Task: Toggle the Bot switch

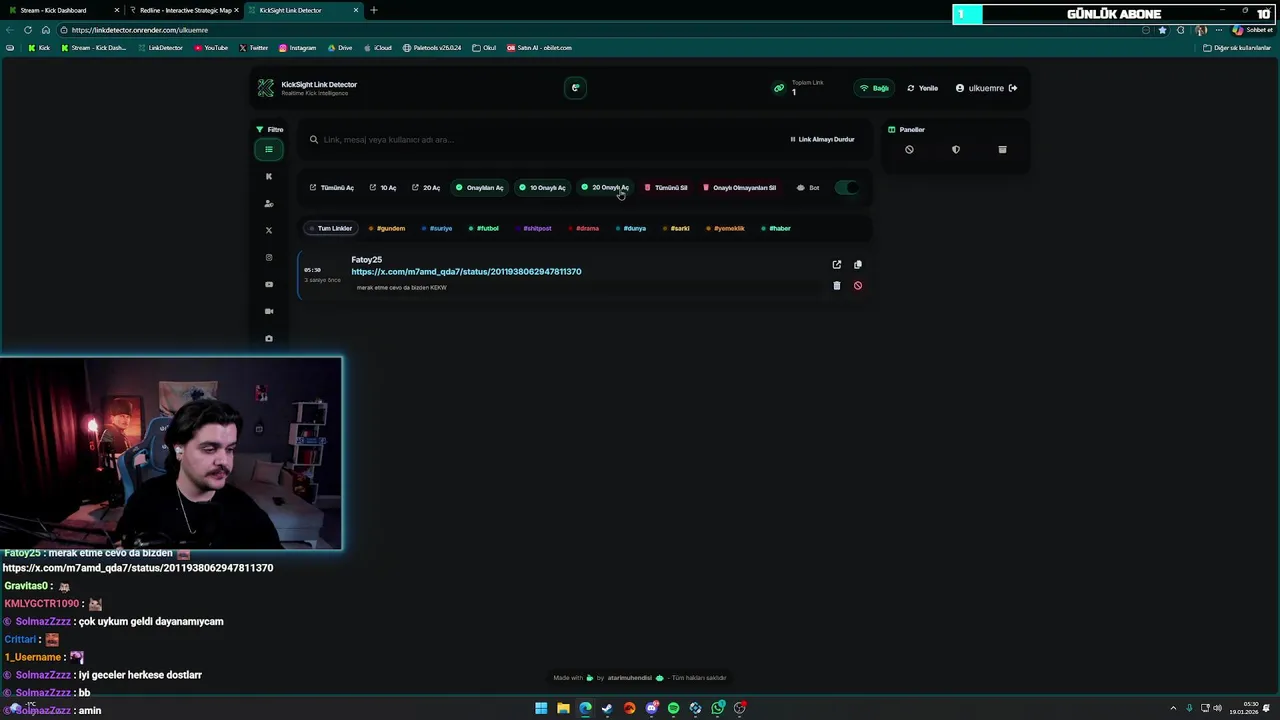Action: [847, 188]
